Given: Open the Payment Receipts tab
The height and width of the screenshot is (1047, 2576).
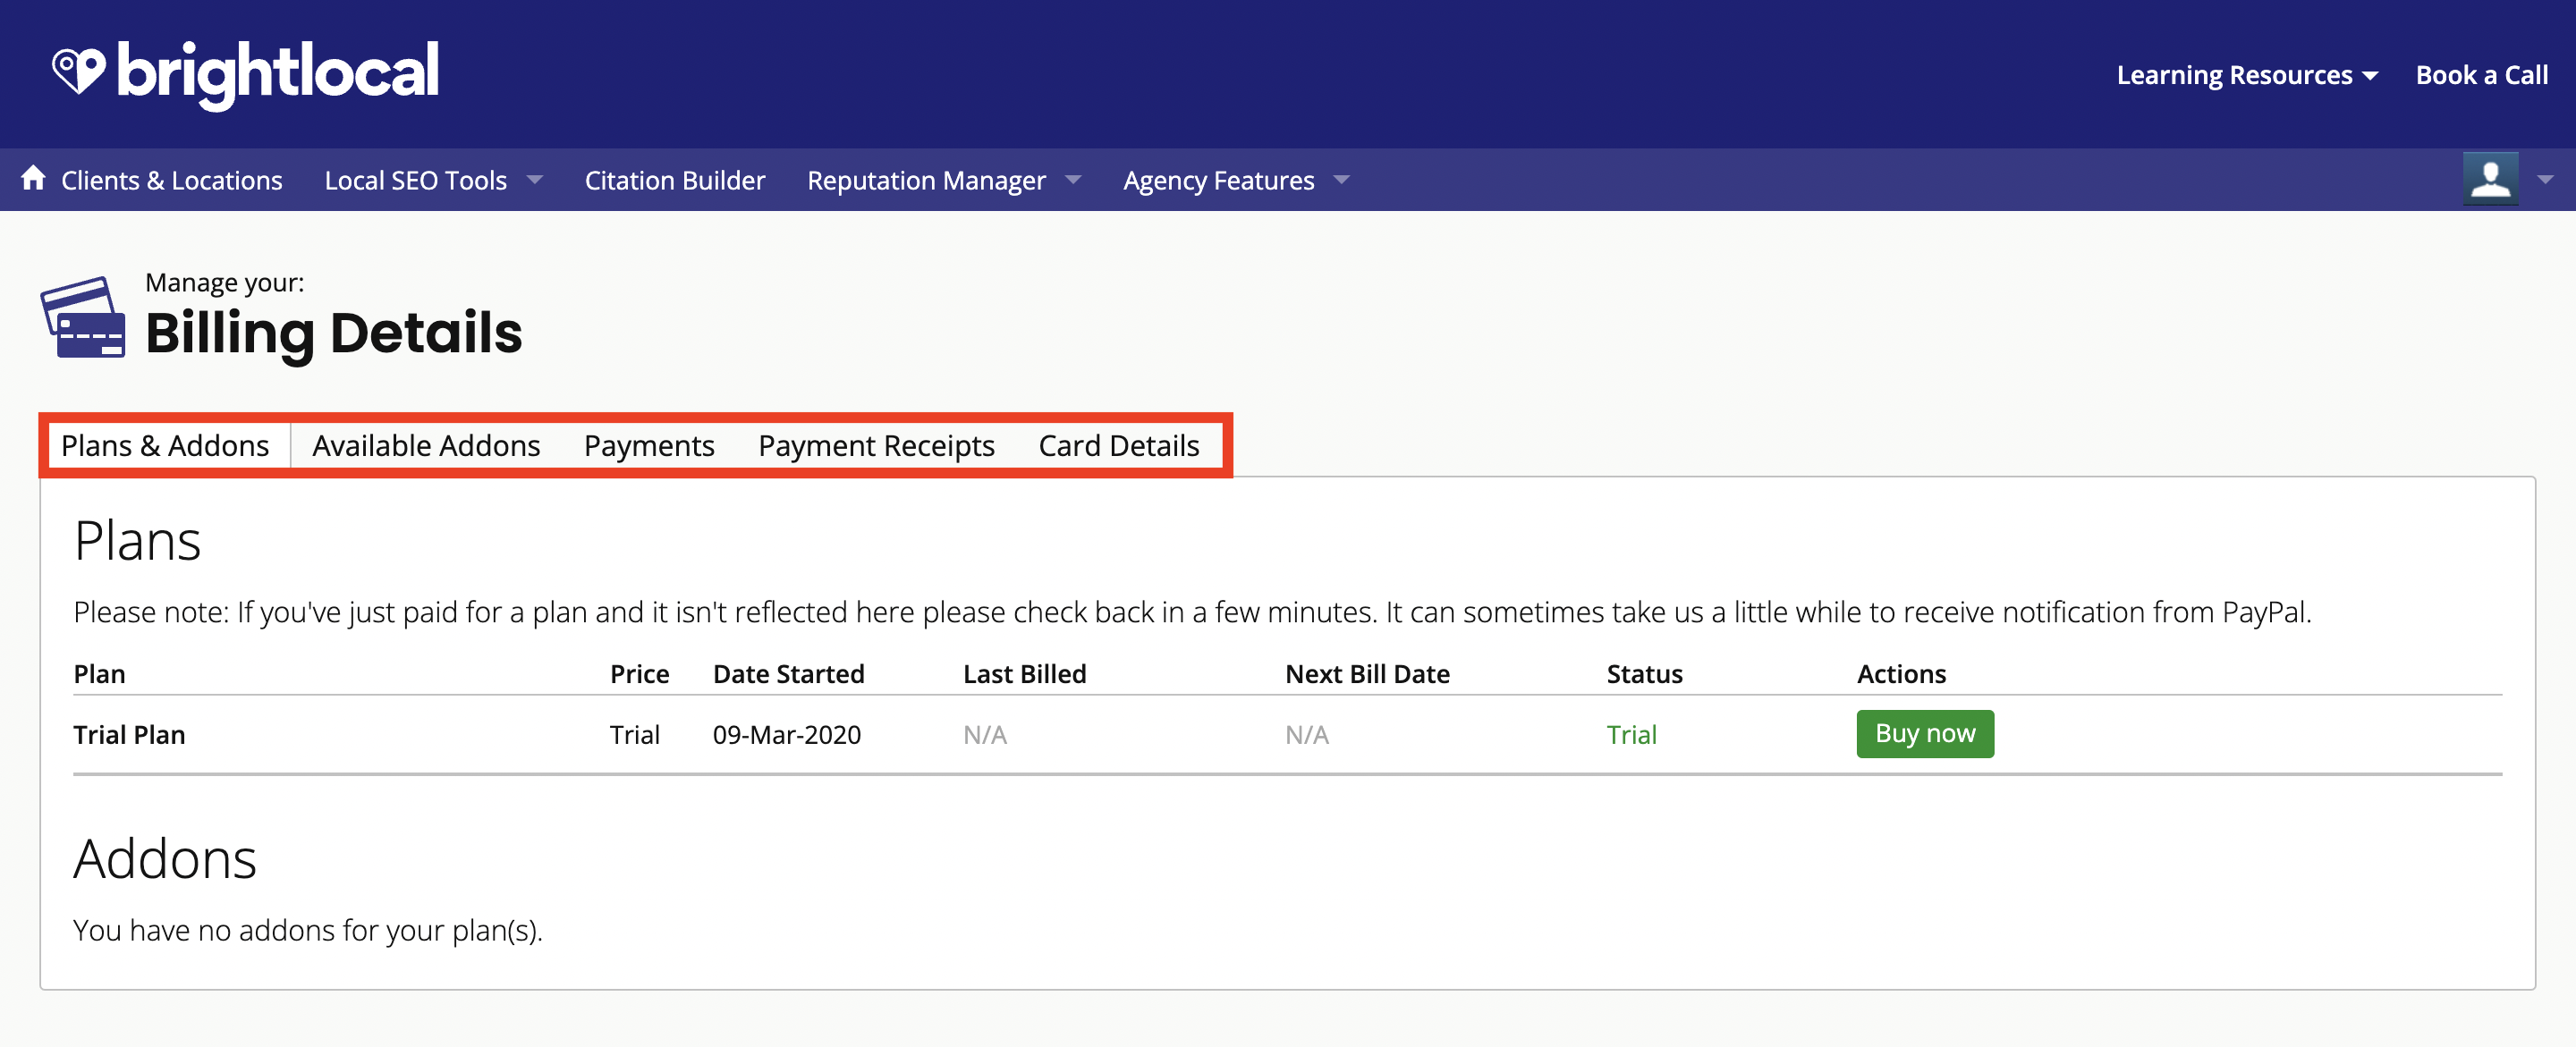Looking at the screenshot, I should [x=876, y=445].
